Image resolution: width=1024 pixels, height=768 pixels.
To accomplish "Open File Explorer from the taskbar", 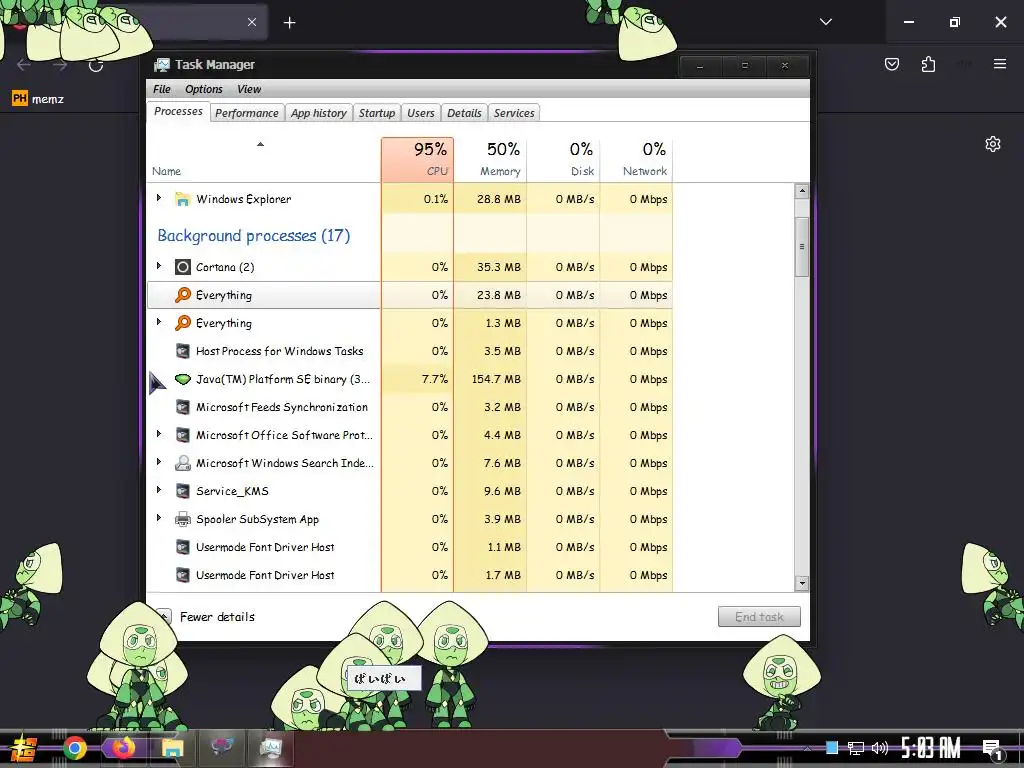I will 172,748.
